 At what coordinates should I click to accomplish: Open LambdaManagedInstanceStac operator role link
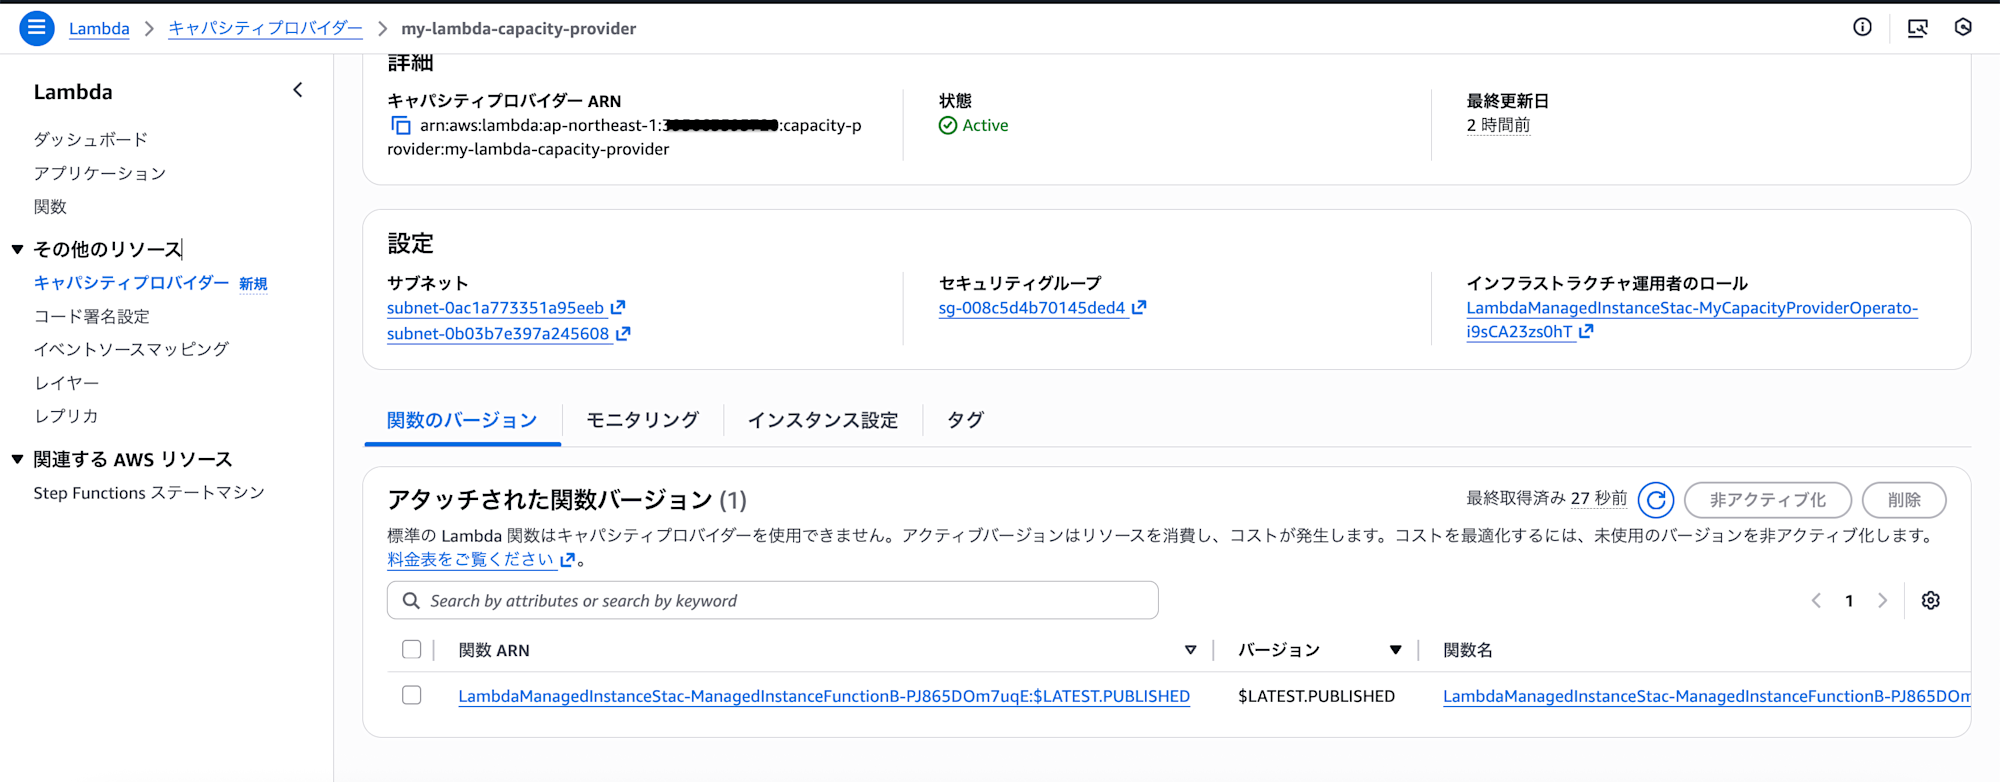[x=1692, y=320]
